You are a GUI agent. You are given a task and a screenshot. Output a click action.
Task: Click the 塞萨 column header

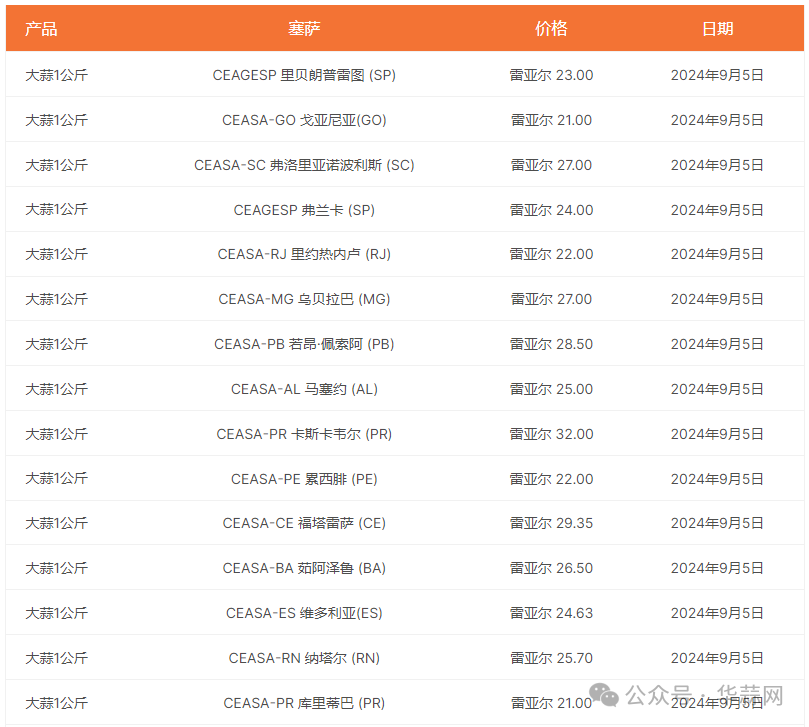[x=304, y=28]
